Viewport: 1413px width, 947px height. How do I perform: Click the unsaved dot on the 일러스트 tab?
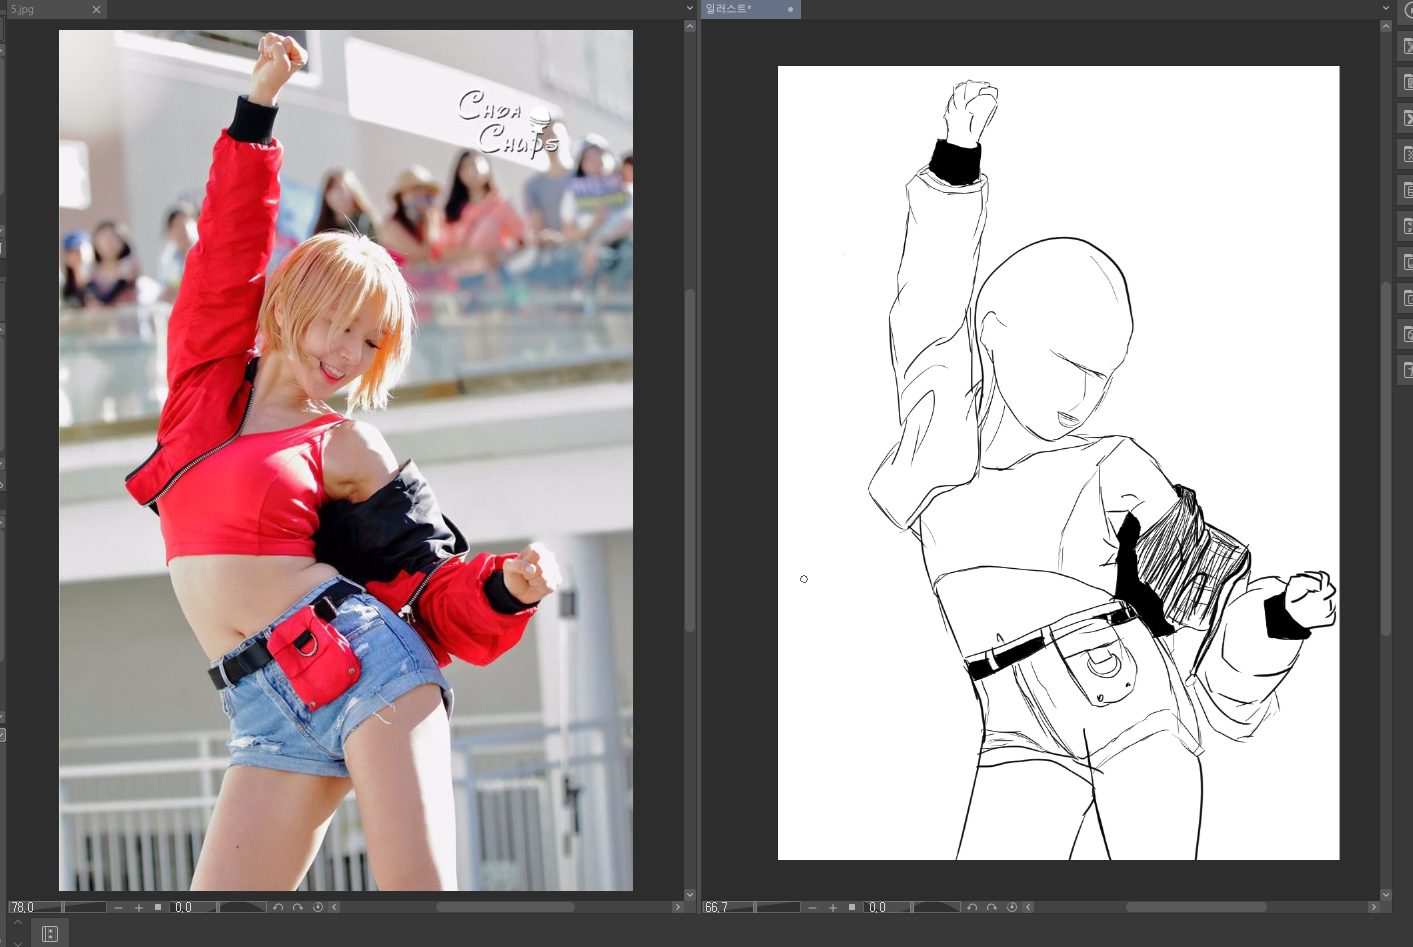coord(790,9)
